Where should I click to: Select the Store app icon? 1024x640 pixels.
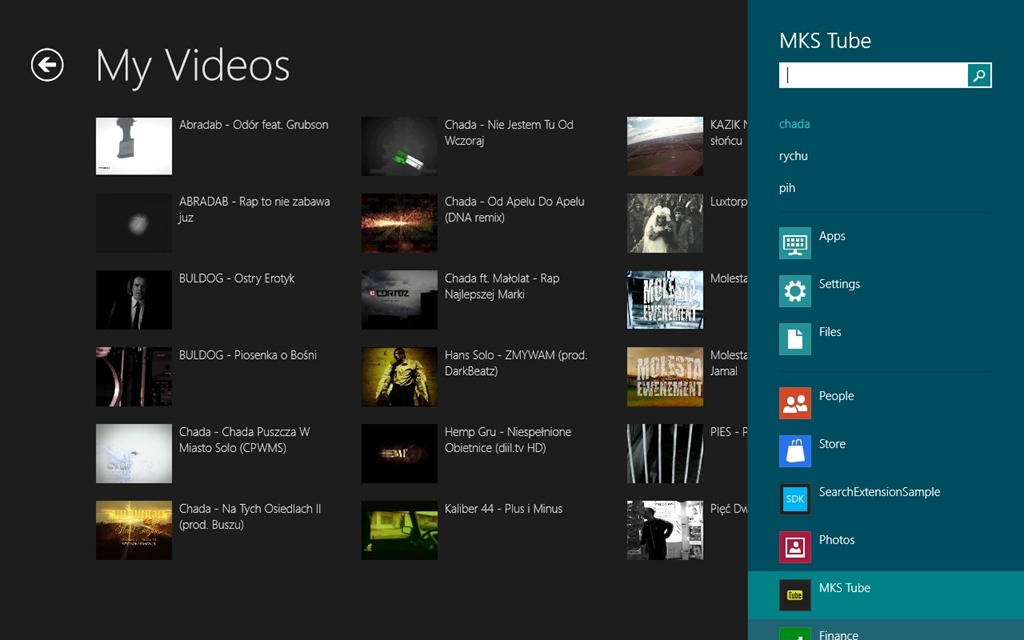point(795,451)
